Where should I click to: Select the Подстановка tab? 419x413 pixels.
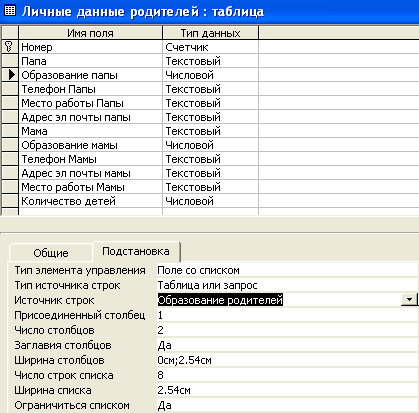[x=136, y=251]
